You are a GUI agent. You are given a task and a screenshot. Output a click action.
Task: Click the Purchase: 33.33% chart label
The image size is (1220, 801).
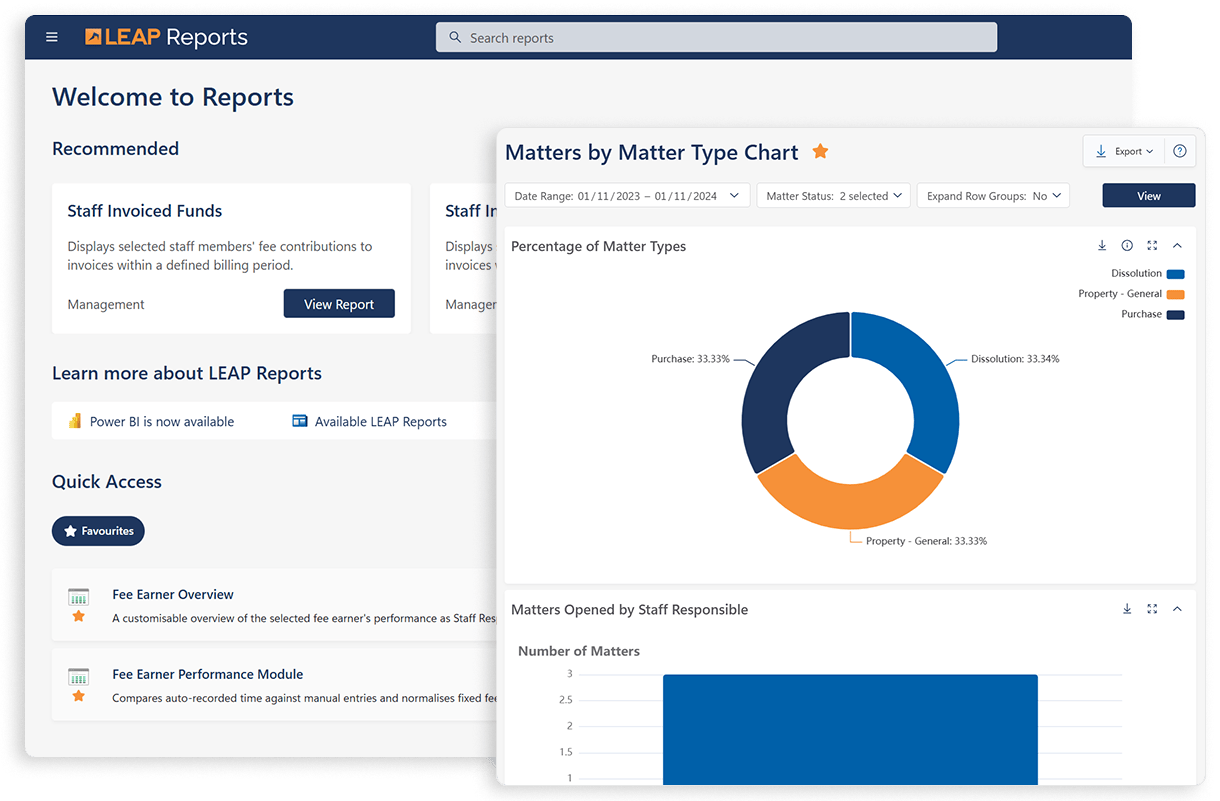click(690, 359)
